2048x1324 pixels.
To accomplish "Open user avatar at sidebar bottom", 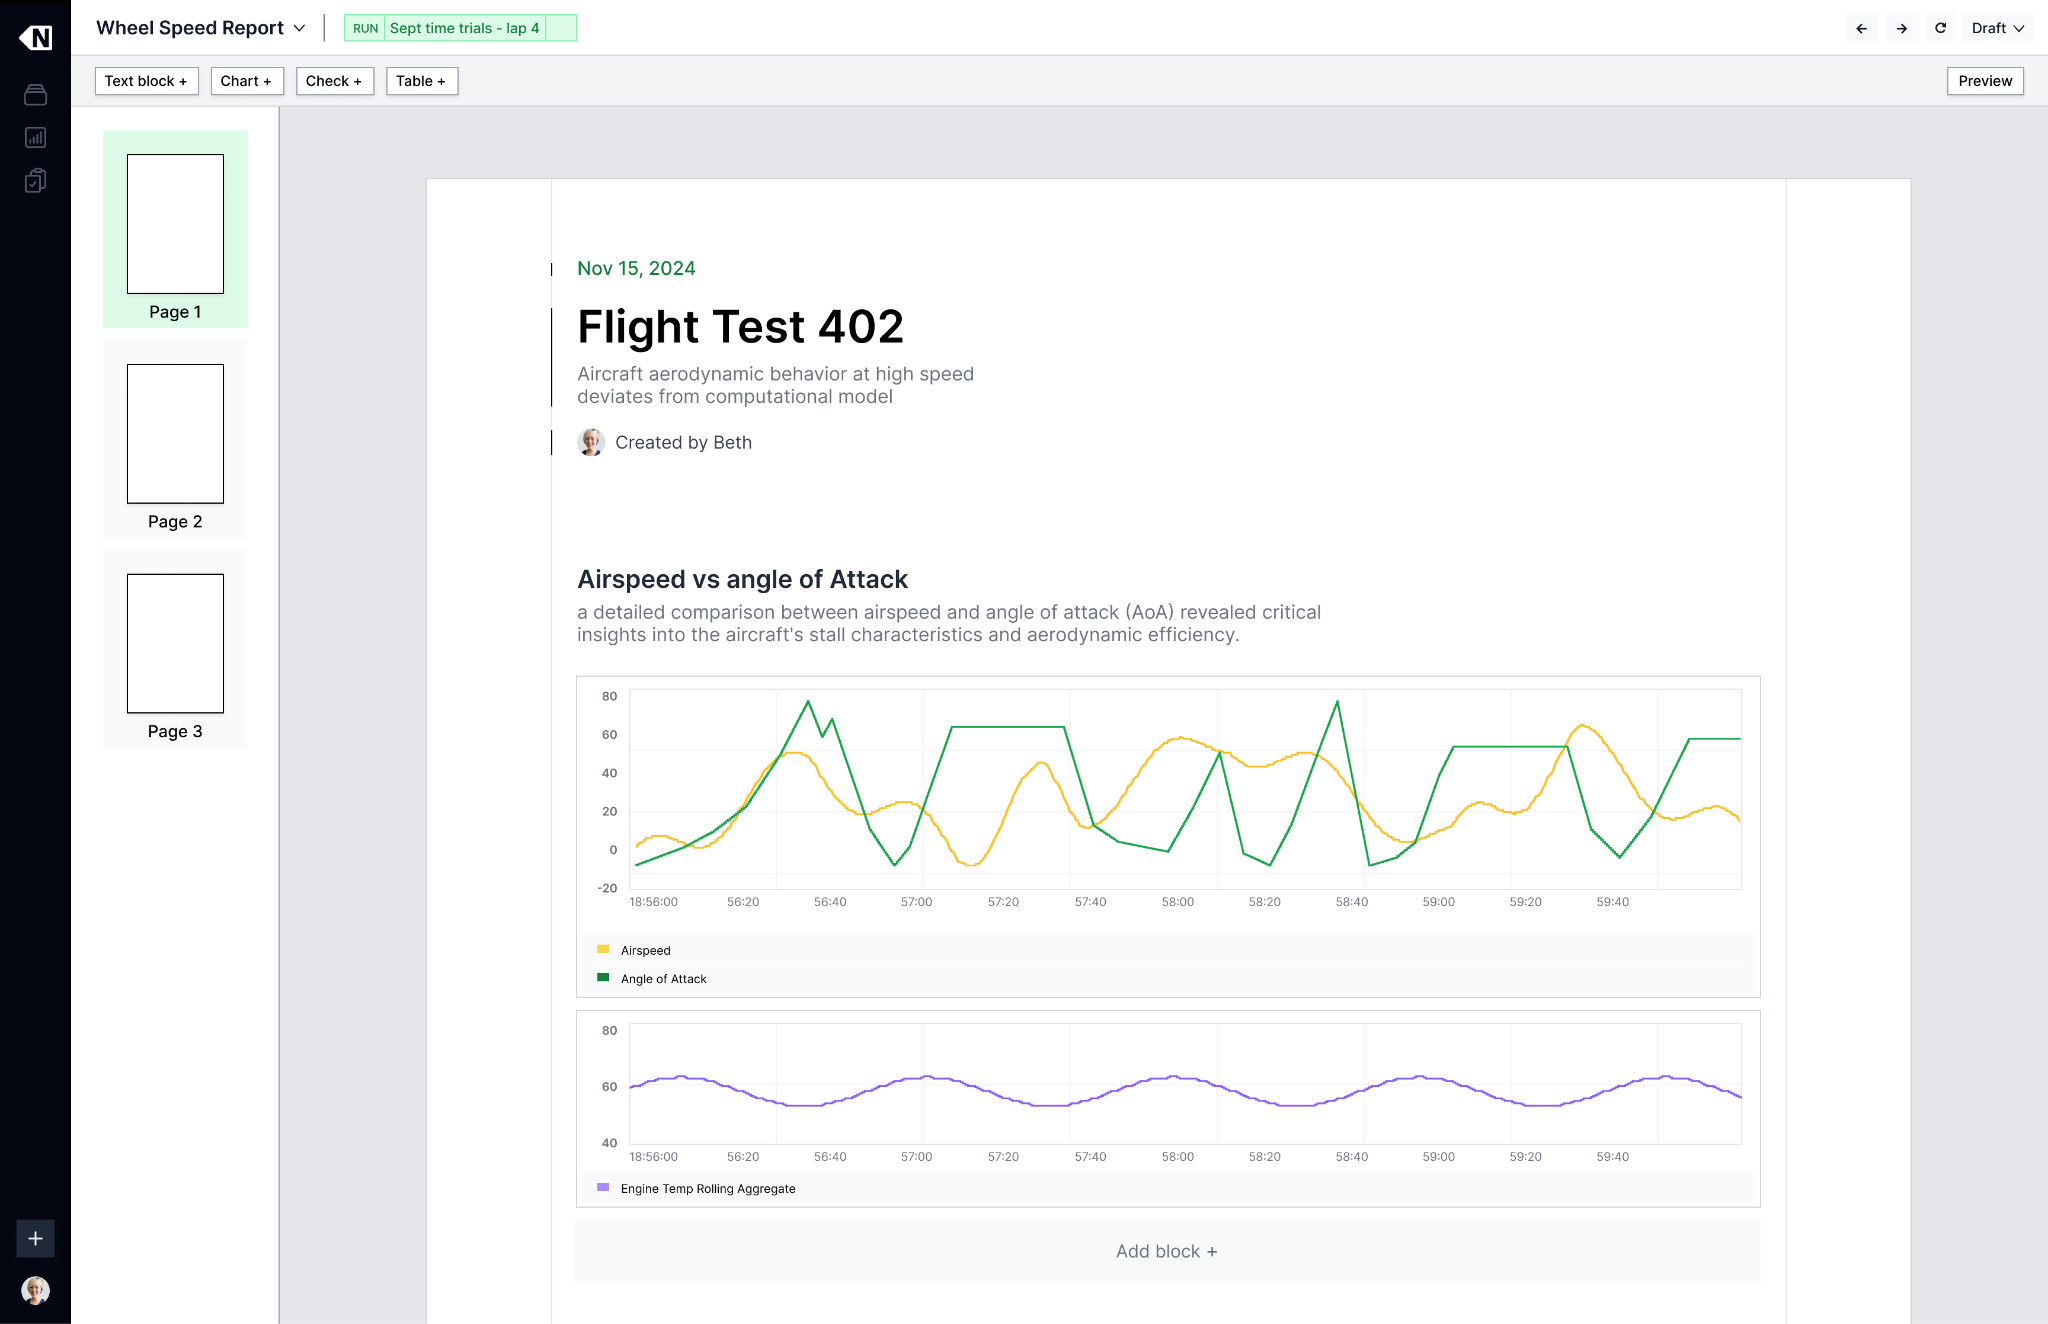I will pyautogui.click(x=35, y=1290).
